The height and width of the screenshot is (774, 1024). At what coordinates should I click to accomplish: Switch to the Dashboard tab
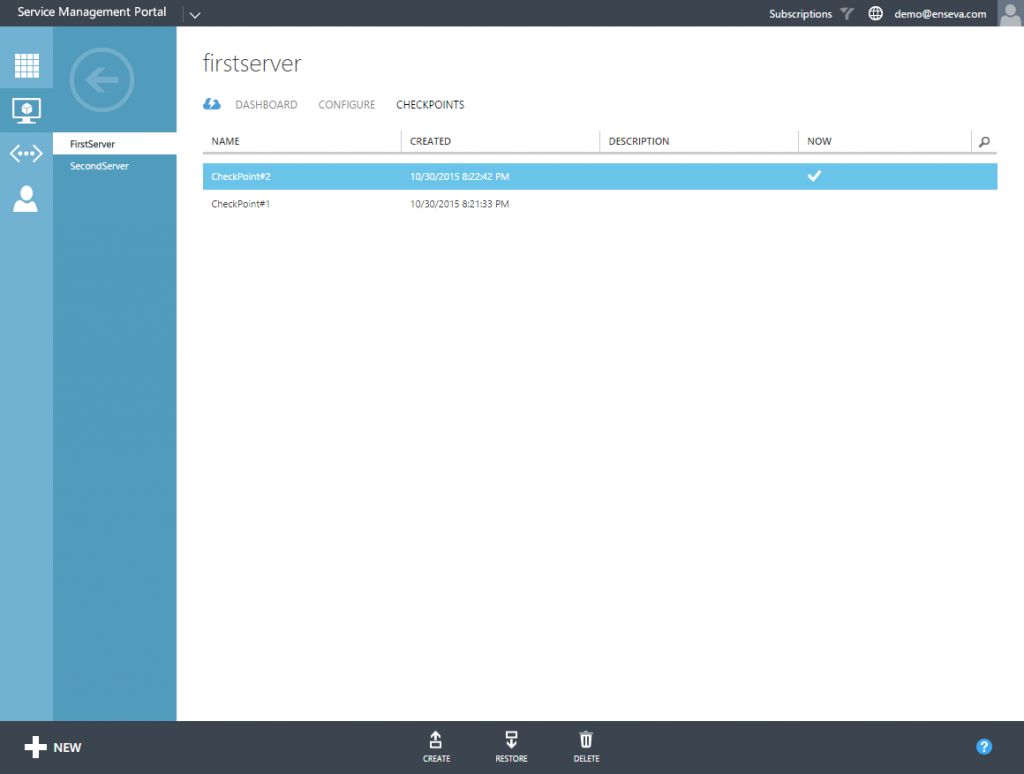266,105
